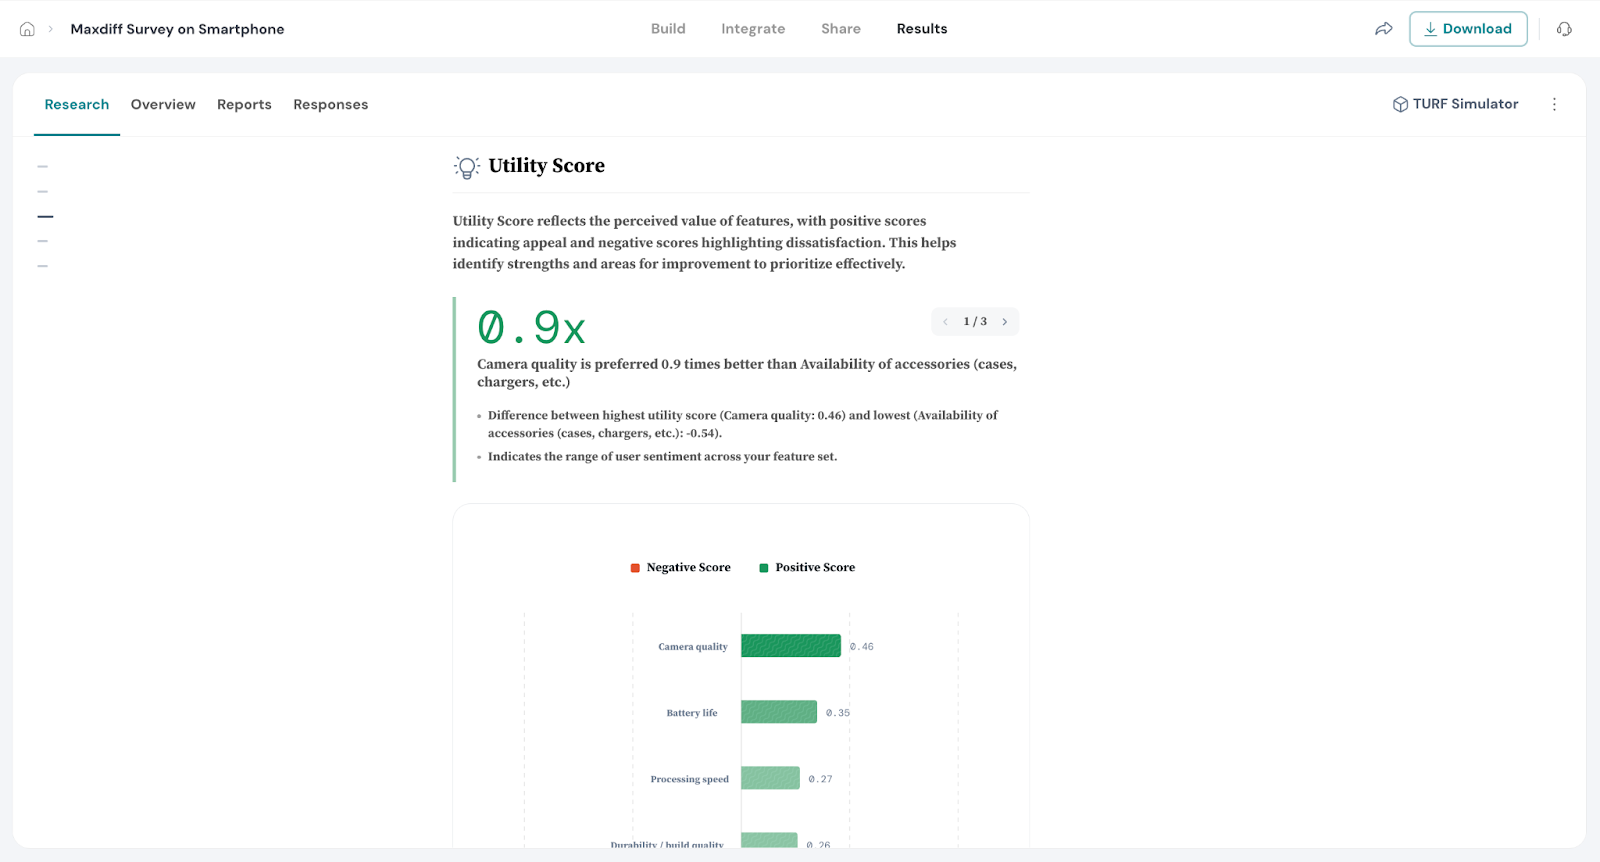Go to next insight slide arrow
The image size is (1600, 862).
click(x=1005, y=322)
